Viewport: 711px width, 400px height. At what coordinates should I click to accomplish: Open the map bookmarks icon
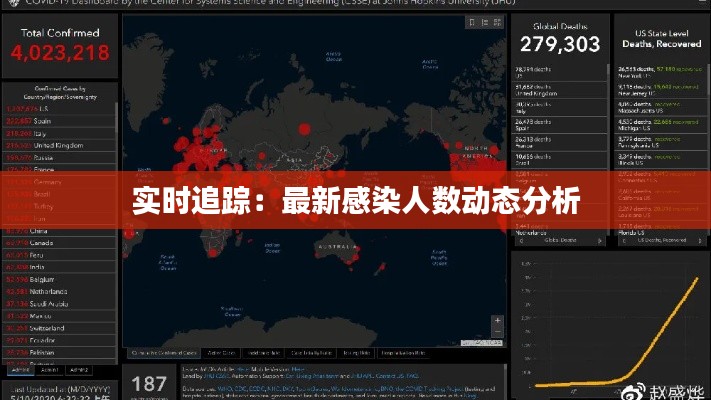click(472, 22)
